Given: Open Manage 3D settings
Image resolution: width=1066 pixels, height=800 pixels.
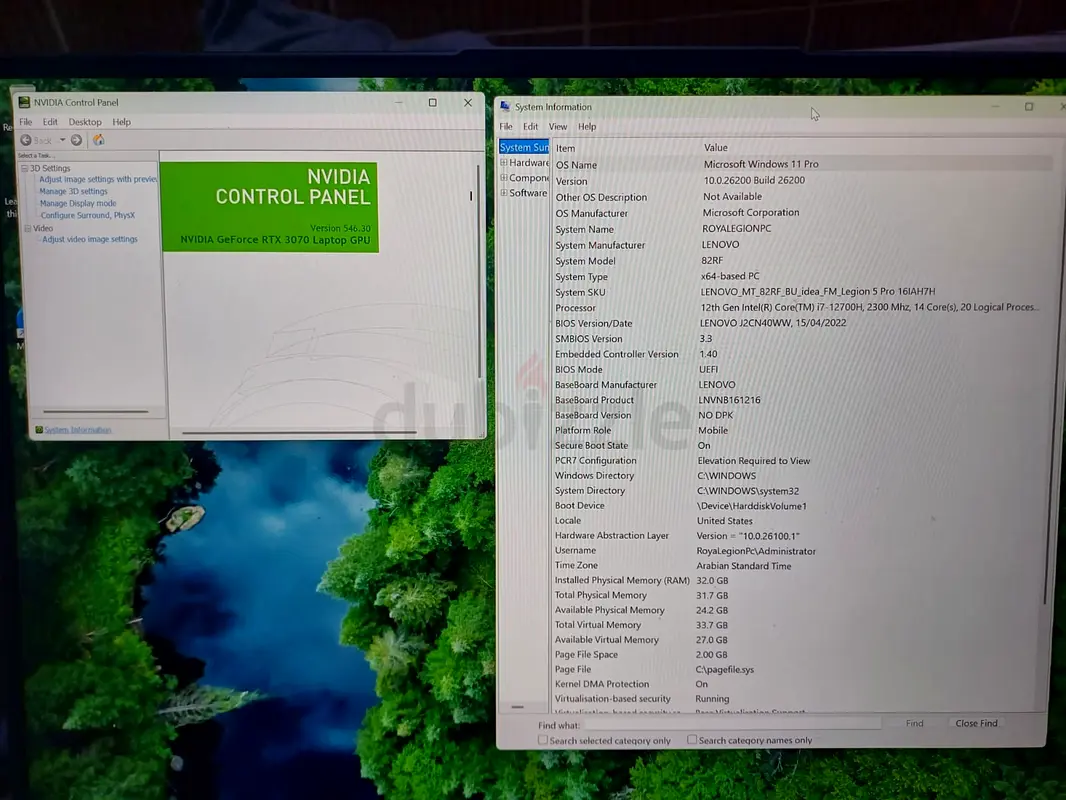Looking at the screenshot, I should click(73, 192).
